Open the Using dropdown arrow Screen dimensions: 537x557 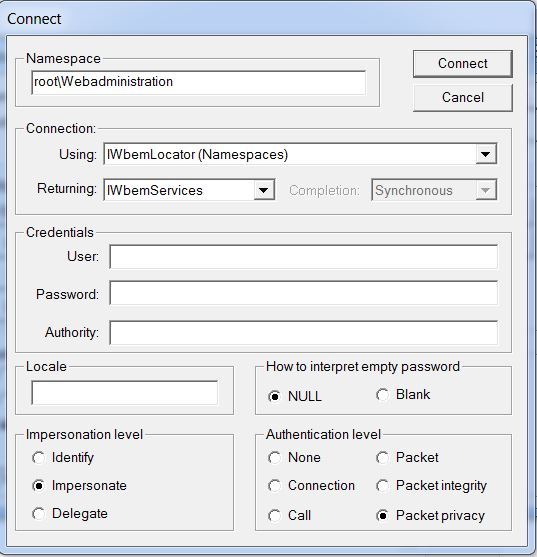(486, 154)
